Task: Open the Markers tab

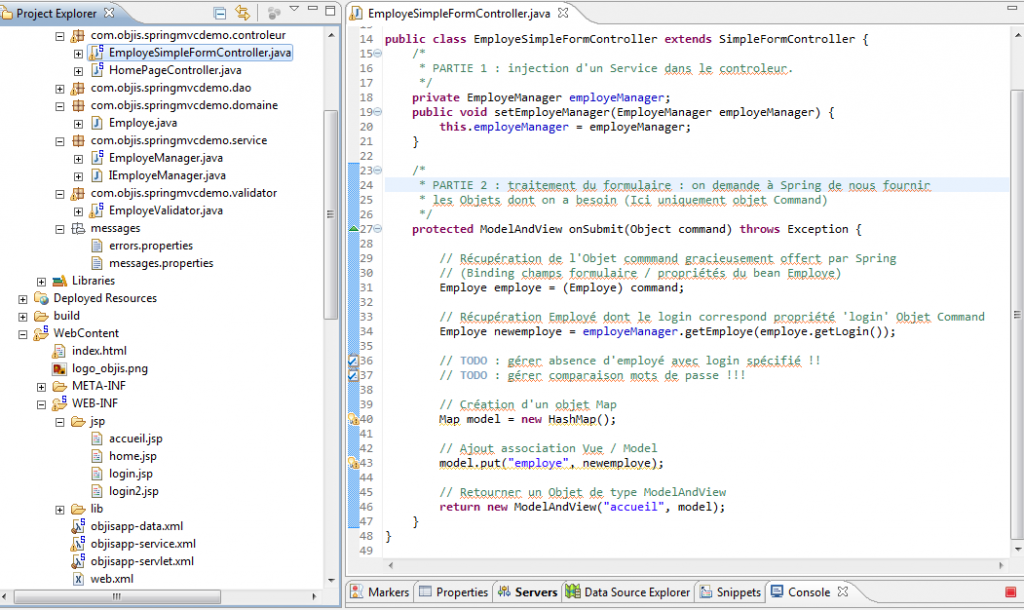Action: click(379, 592)
